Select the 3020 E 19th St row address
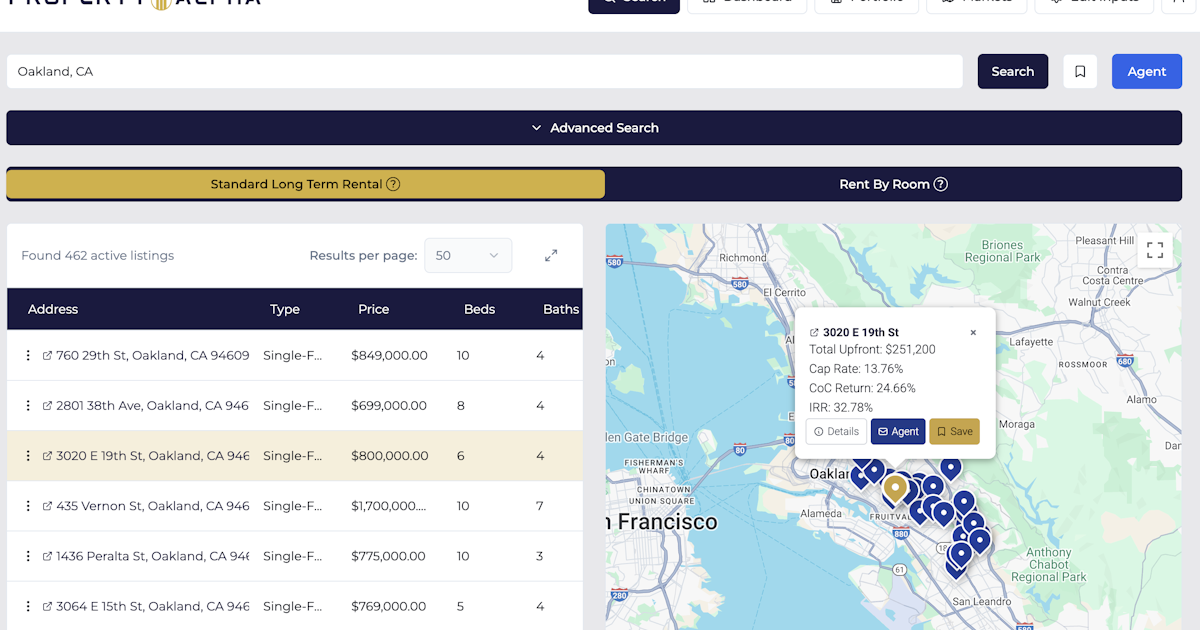 tap(153, 455)
